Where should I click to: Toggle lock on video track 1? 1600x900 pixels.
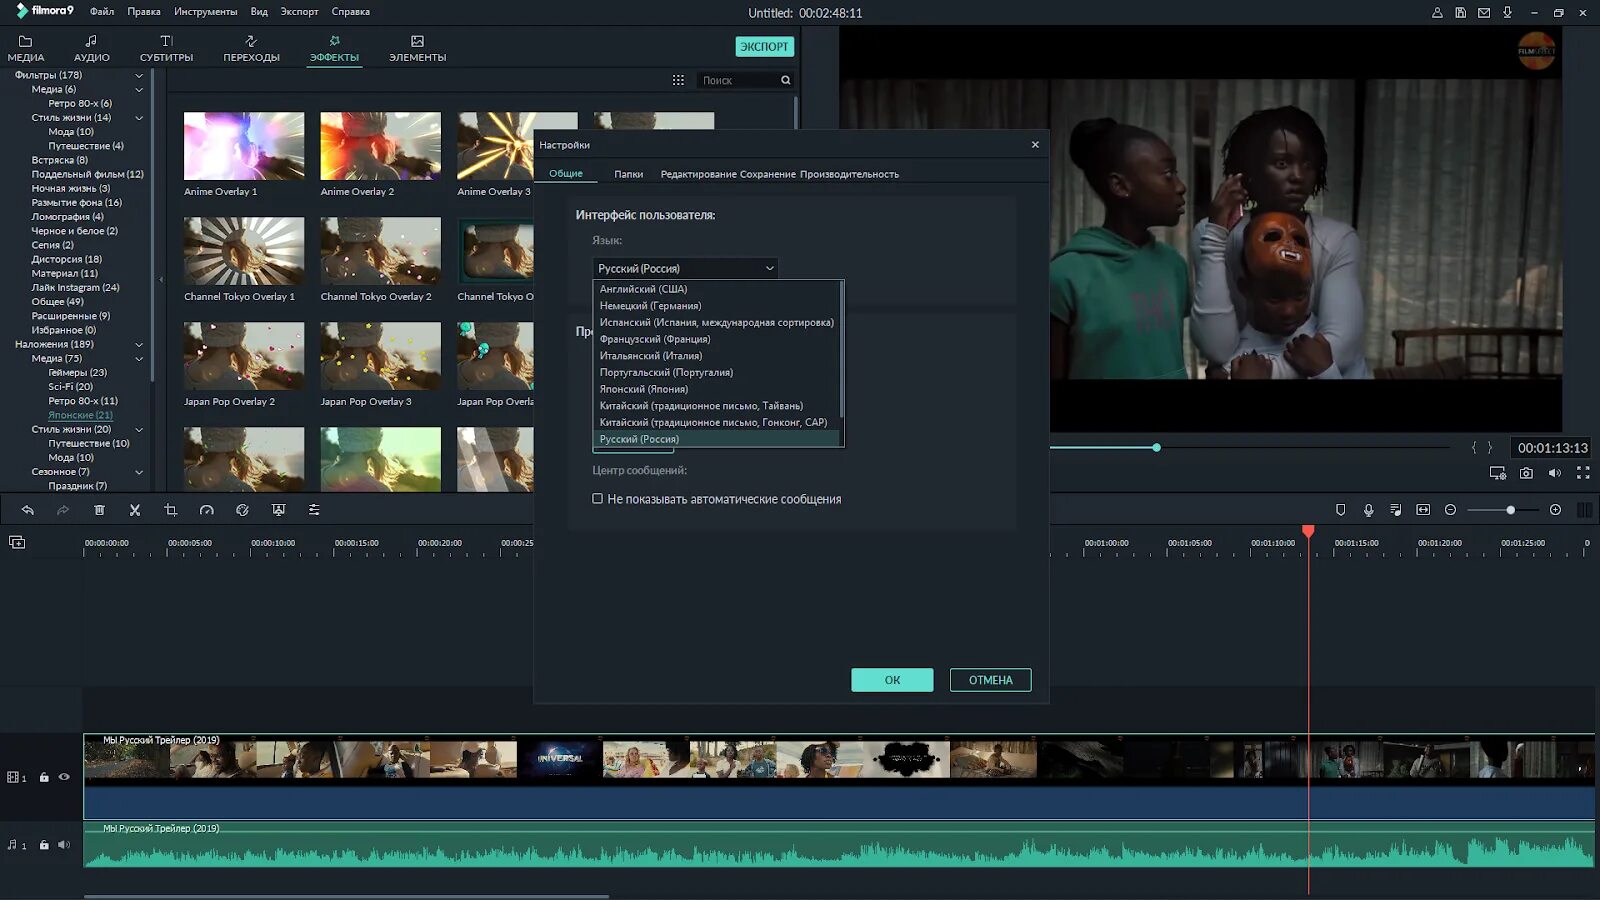tap(44, 777)
